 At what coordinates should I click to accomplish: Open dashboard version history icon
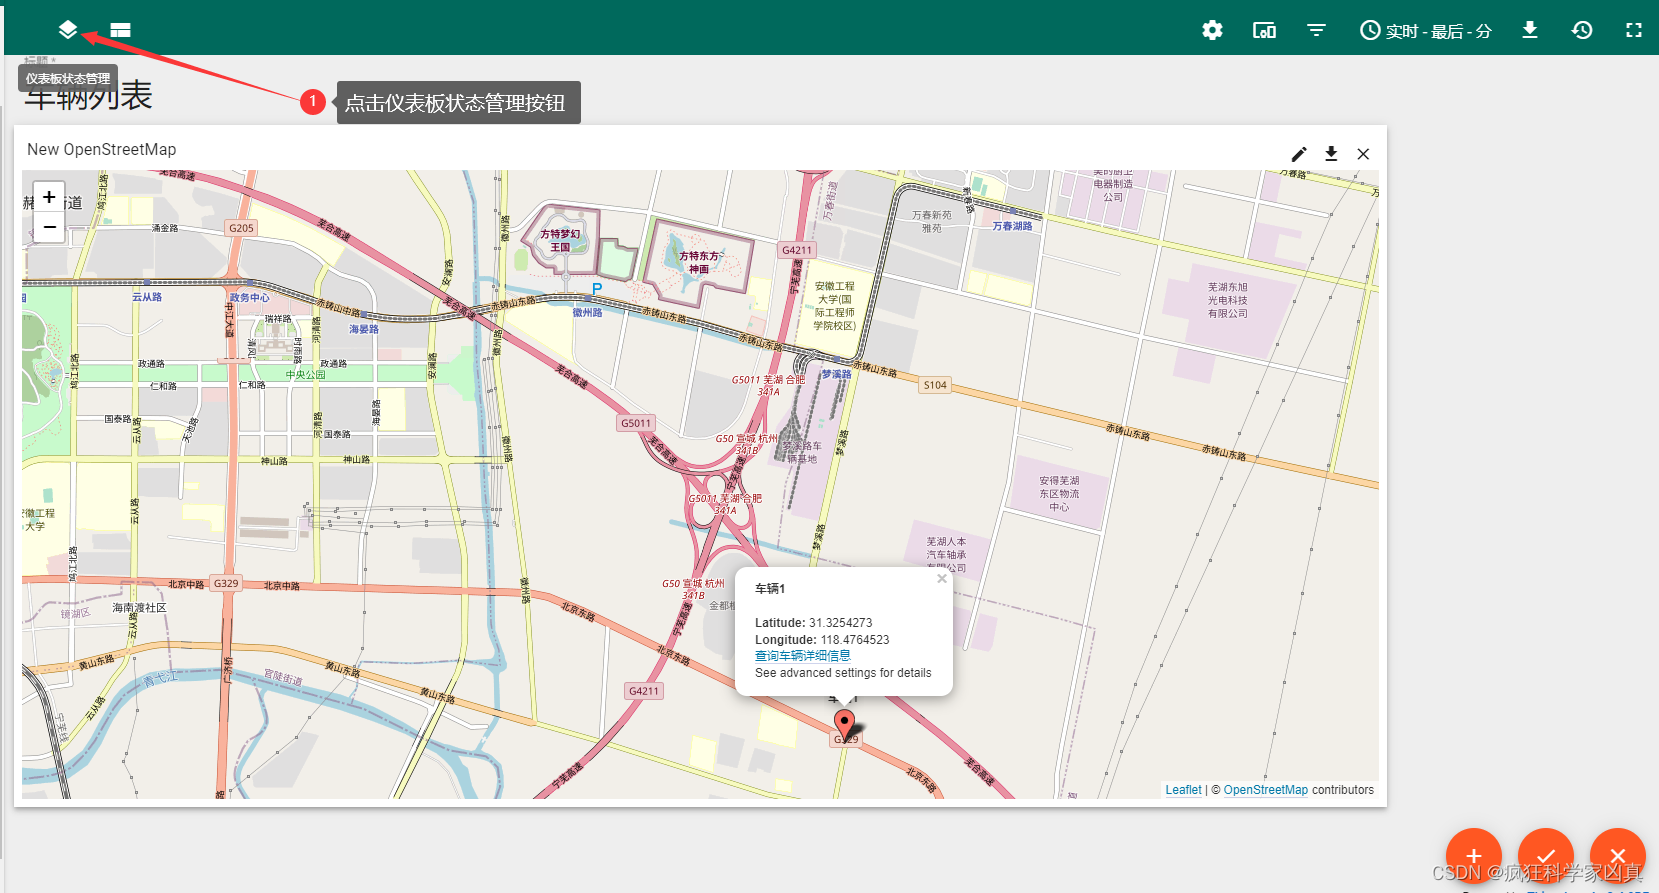[1582, 30]
